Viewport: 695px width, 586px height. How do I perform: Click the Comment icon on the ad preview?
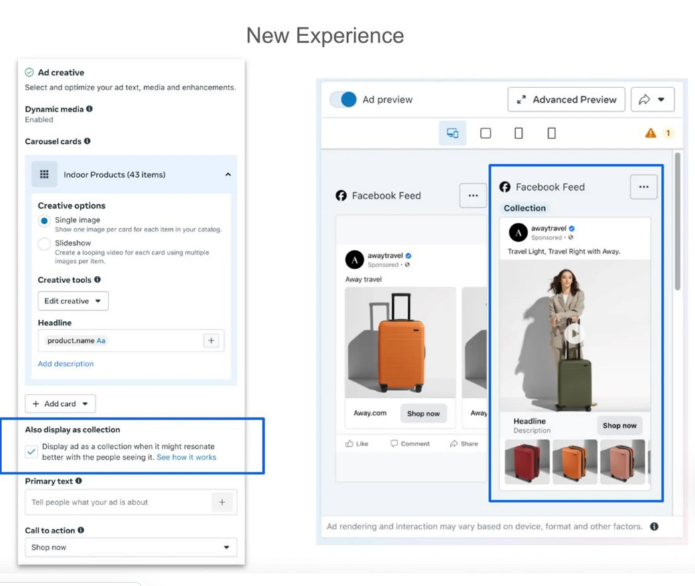(394, 443)
